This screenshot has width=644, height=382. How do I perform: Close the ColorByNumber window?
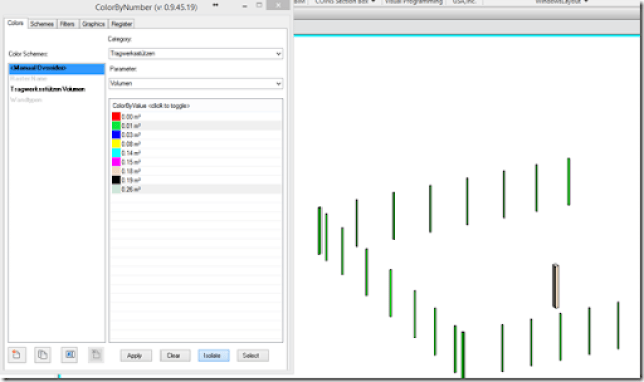278,5
